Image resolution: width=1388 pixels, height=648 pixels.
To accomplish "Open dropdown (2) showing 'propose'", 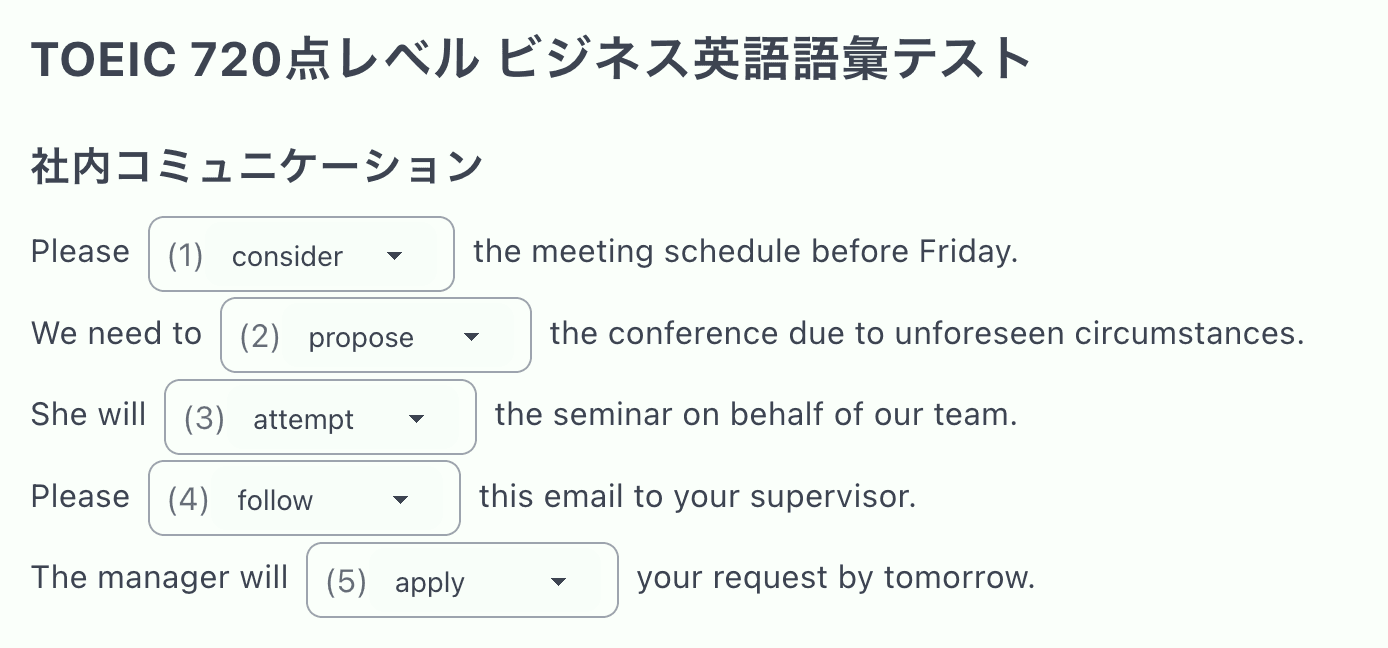I will (375, 336).
